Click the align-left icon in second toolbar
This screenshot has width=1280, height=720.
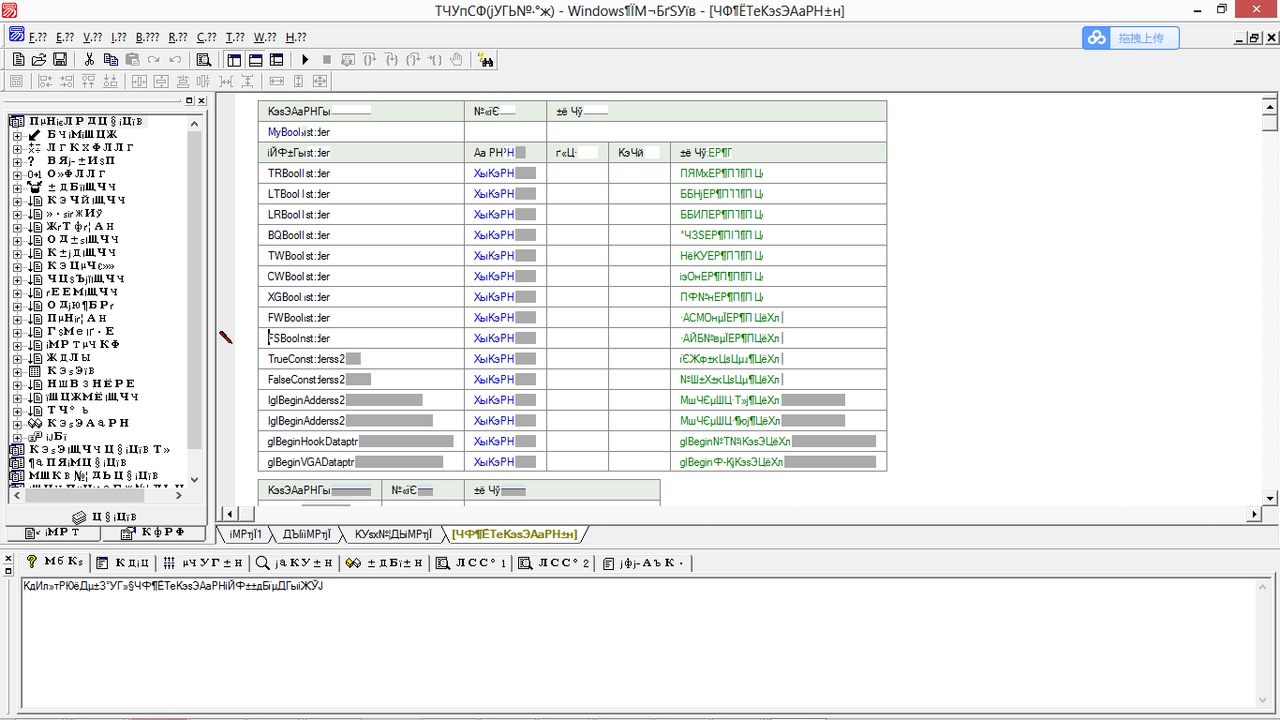point(45,81)
